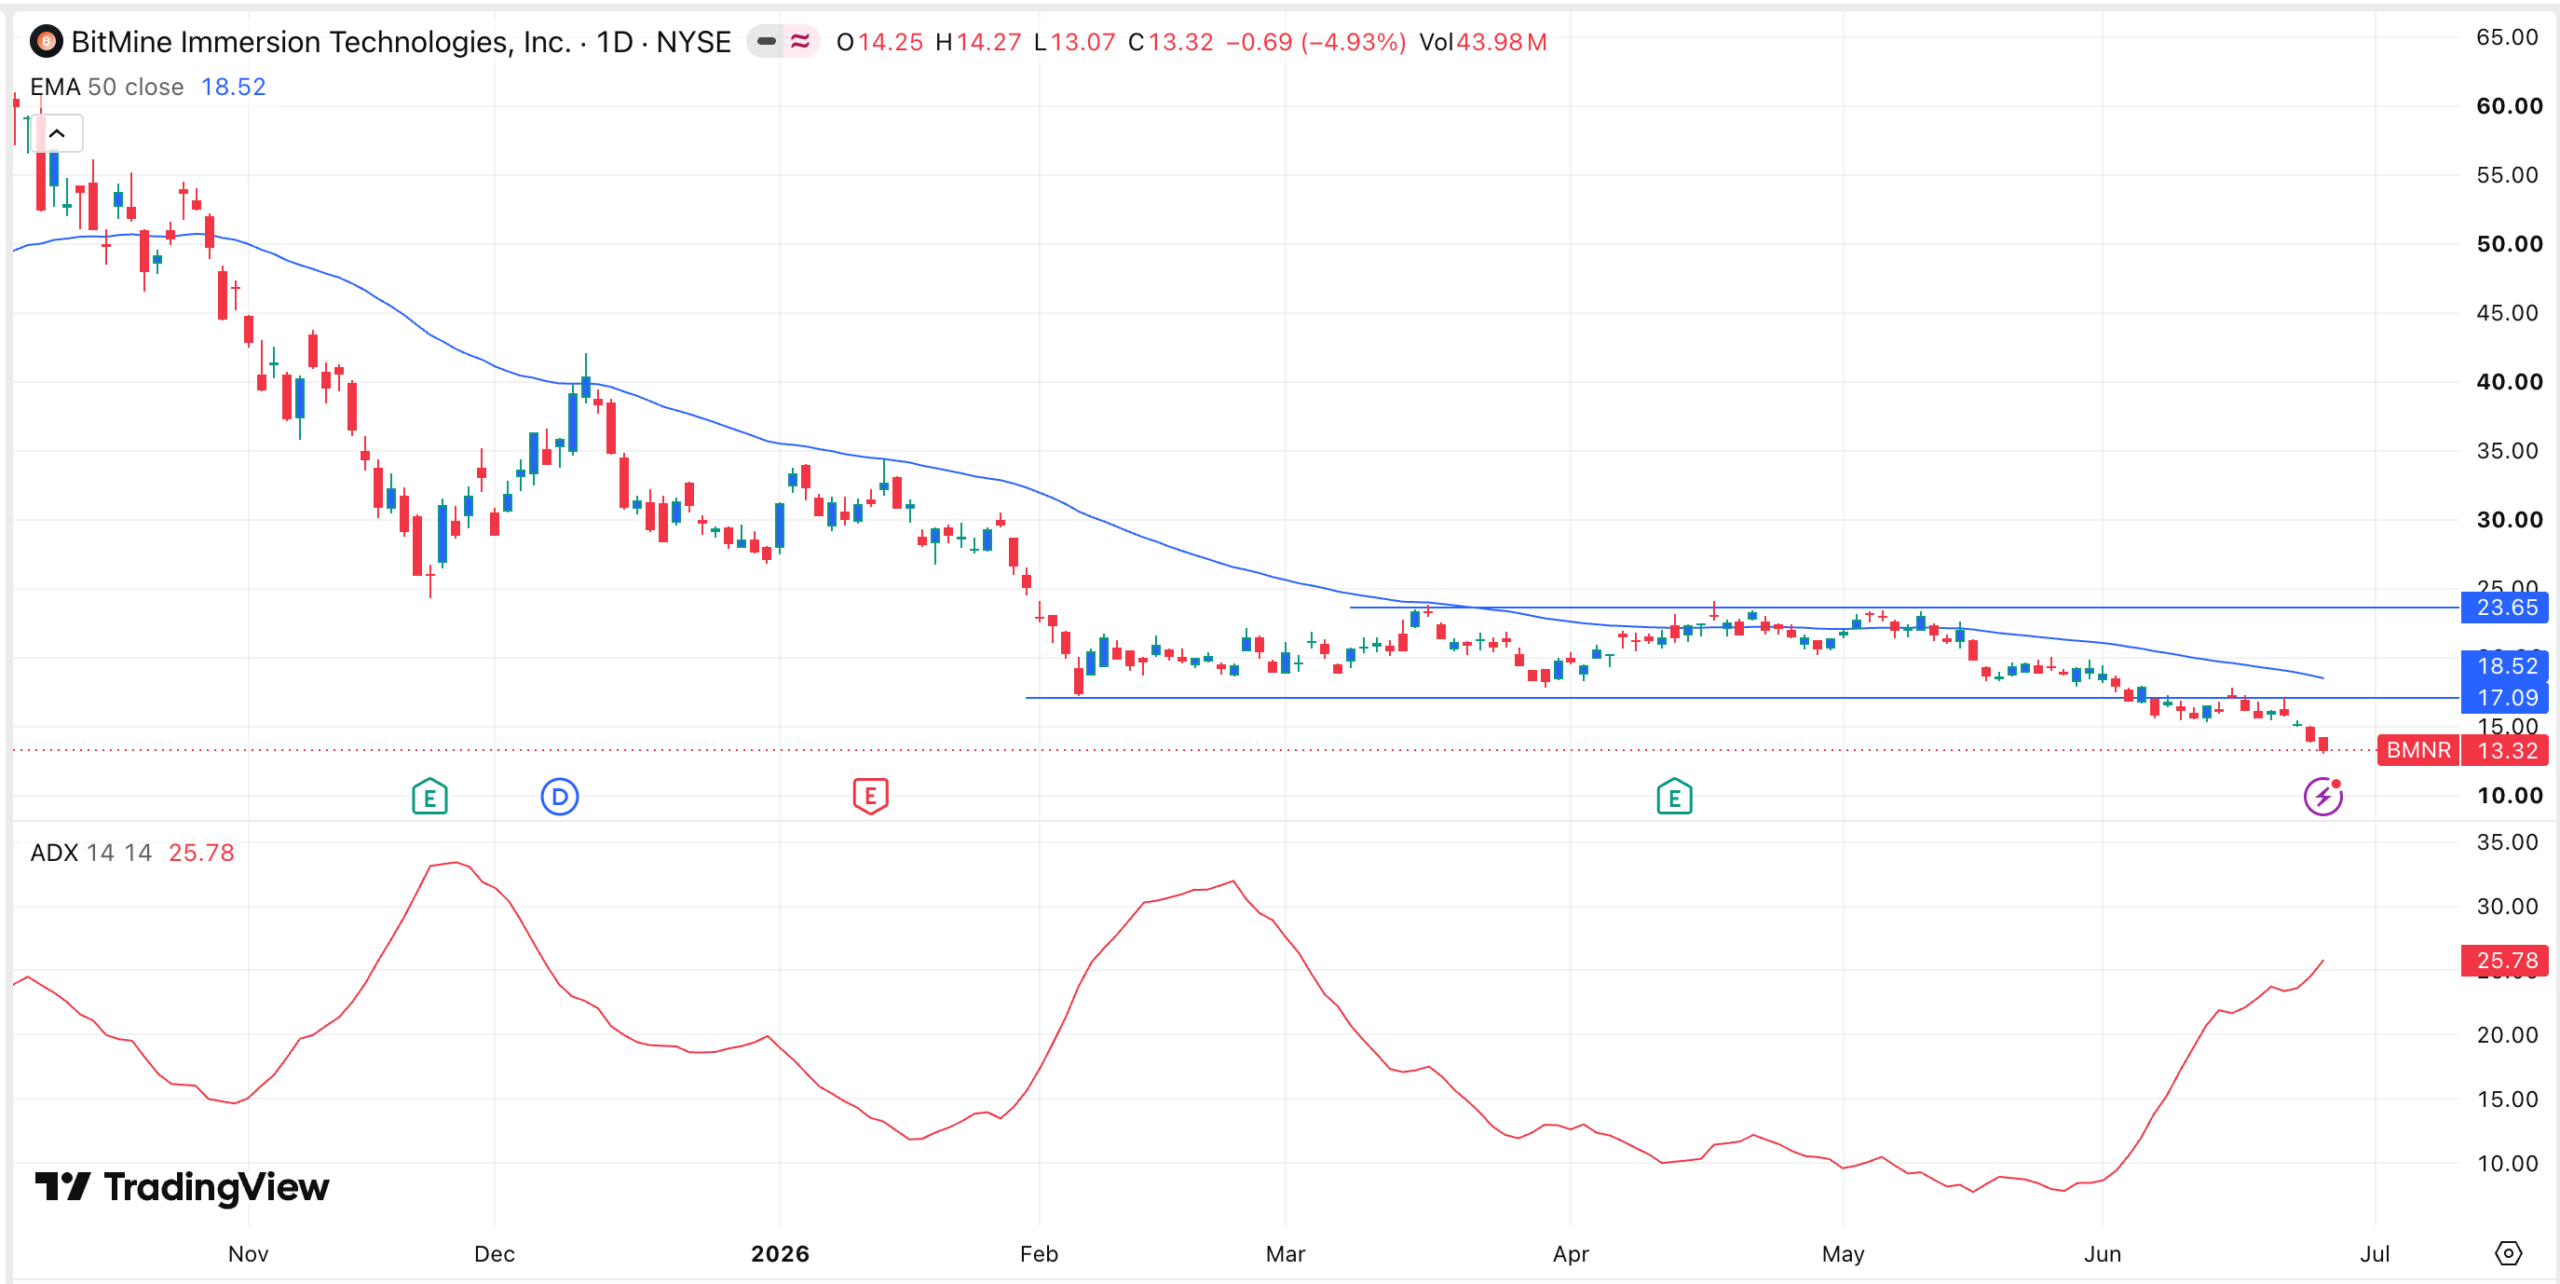Click the Jun label on the time axis
This screenshot has height=1284, width=2560.
point(2102,1254)
